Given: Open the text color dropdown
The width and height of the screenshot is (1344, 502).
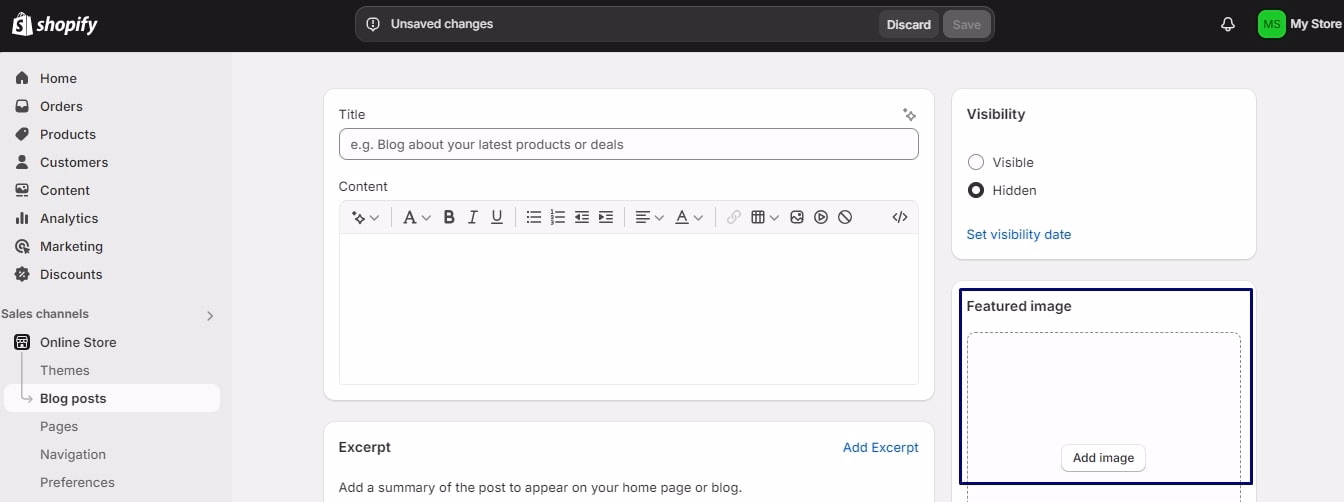Looking at the screenshot, I should [x=689, y=217].
